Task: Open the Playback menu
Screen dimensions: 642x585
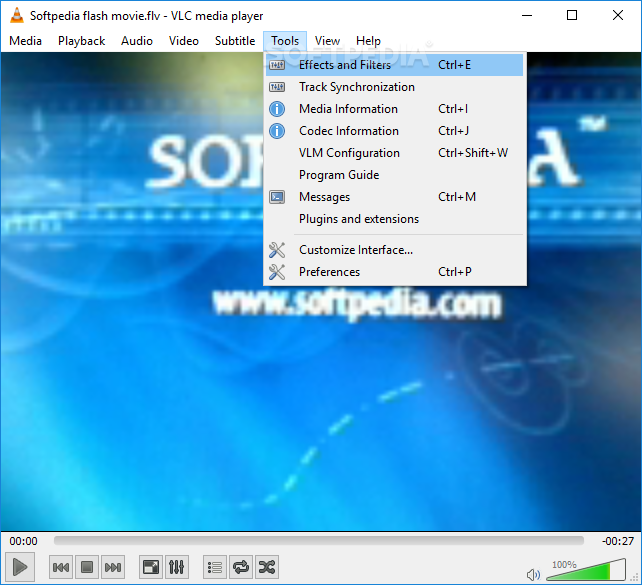Action: [81, 41]
